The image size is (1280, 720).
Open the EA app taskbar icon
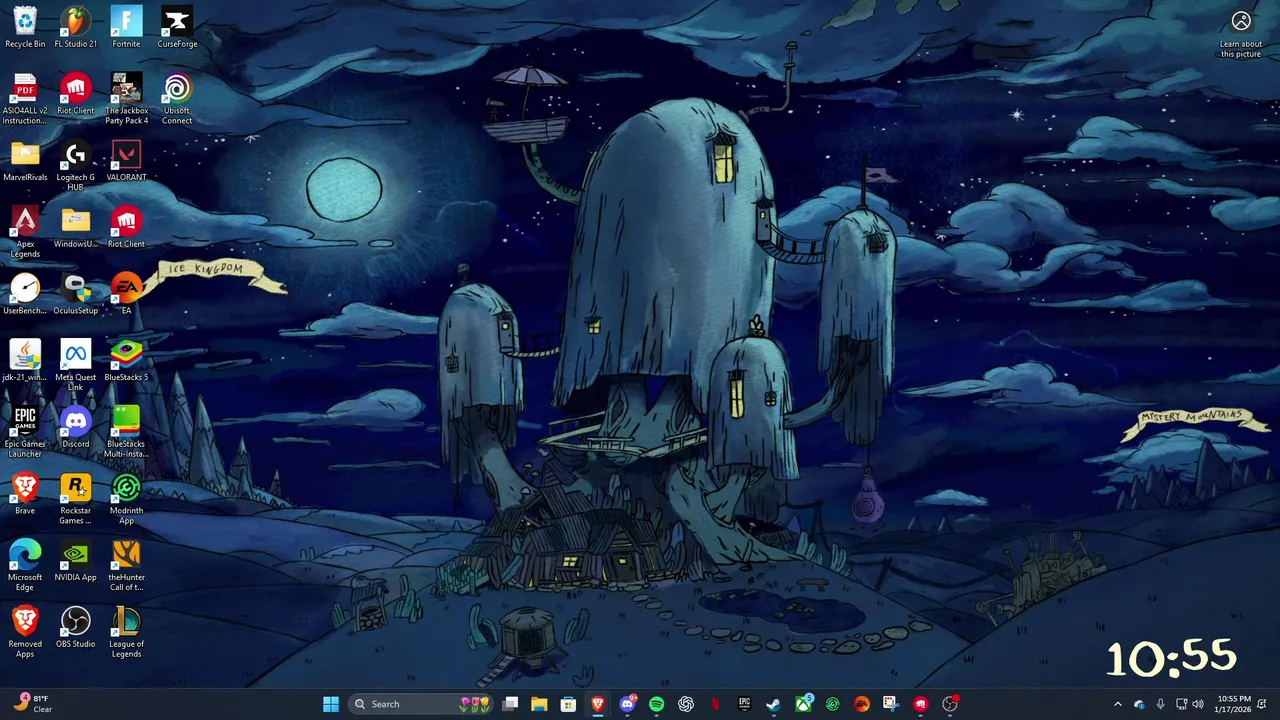(x=861, y=704)
